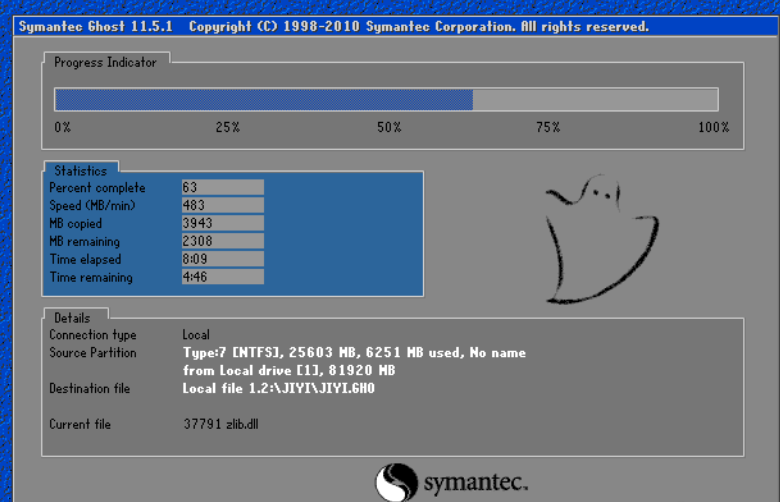Click the 25% progress marker

(x=228, y=127)
